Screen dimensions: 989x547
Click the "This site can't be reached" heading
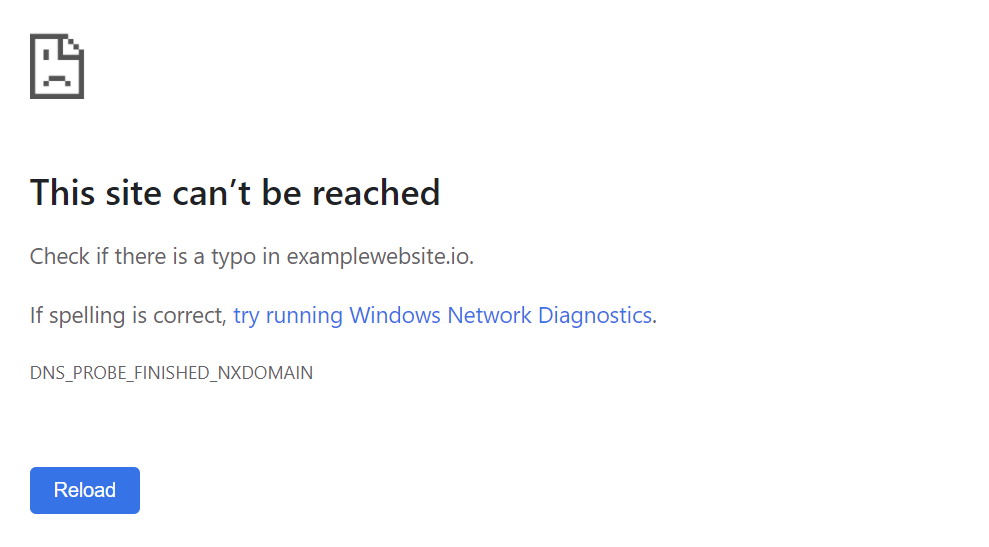pos(235,192)
